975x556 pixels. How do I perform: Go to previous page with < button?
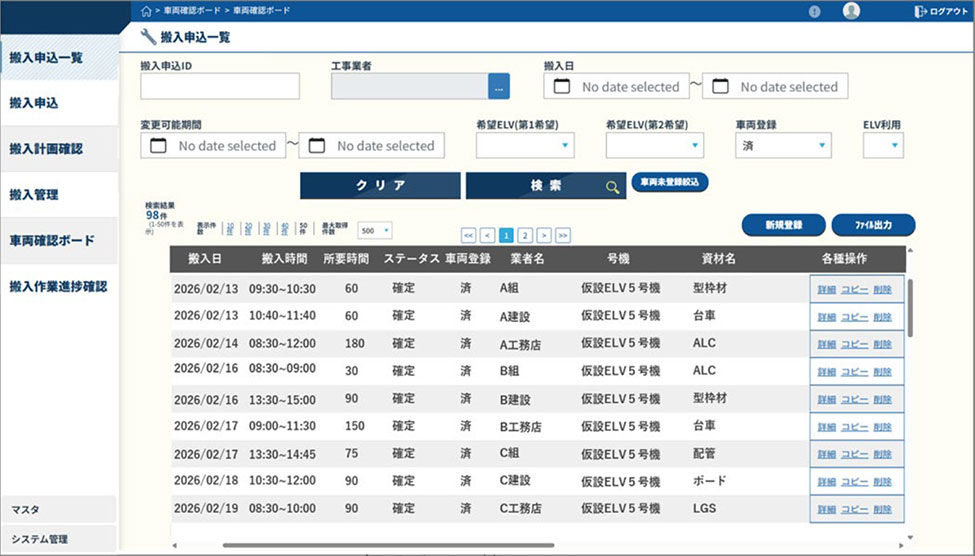pos(488,236)
